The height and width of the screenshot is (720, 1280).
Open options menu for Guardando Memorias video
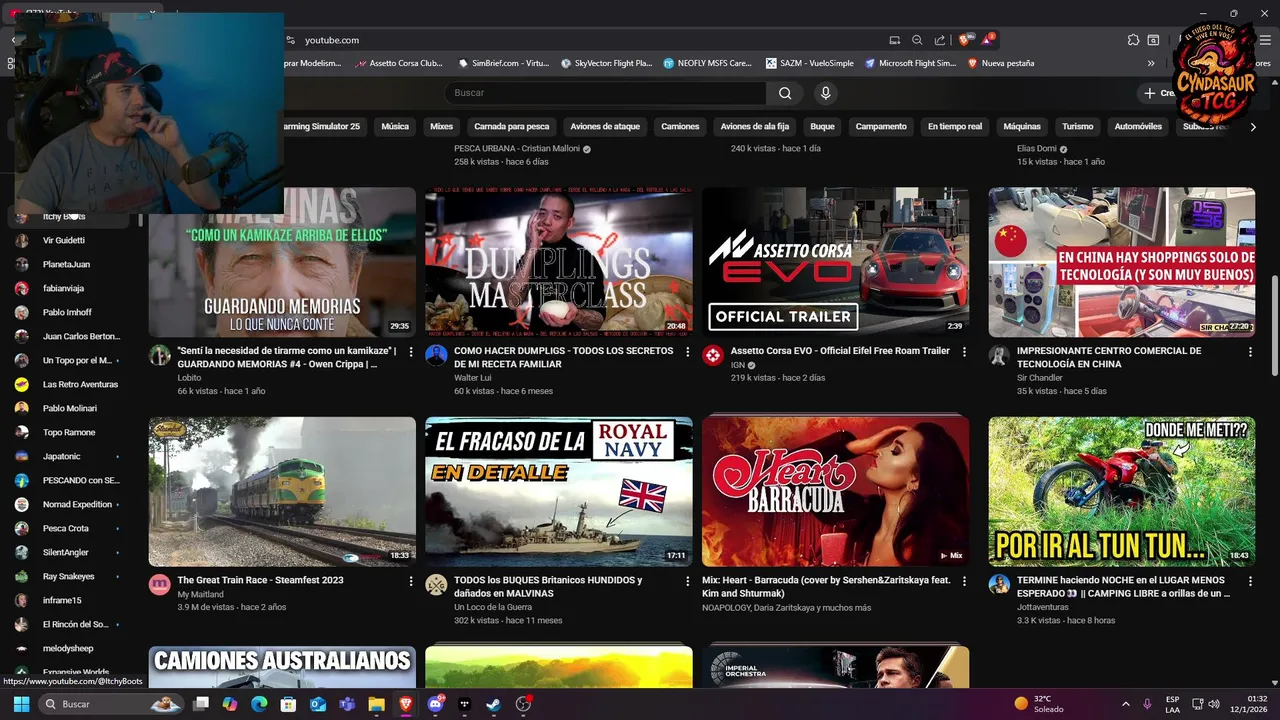pyautogui.click(x=411, y=352)
